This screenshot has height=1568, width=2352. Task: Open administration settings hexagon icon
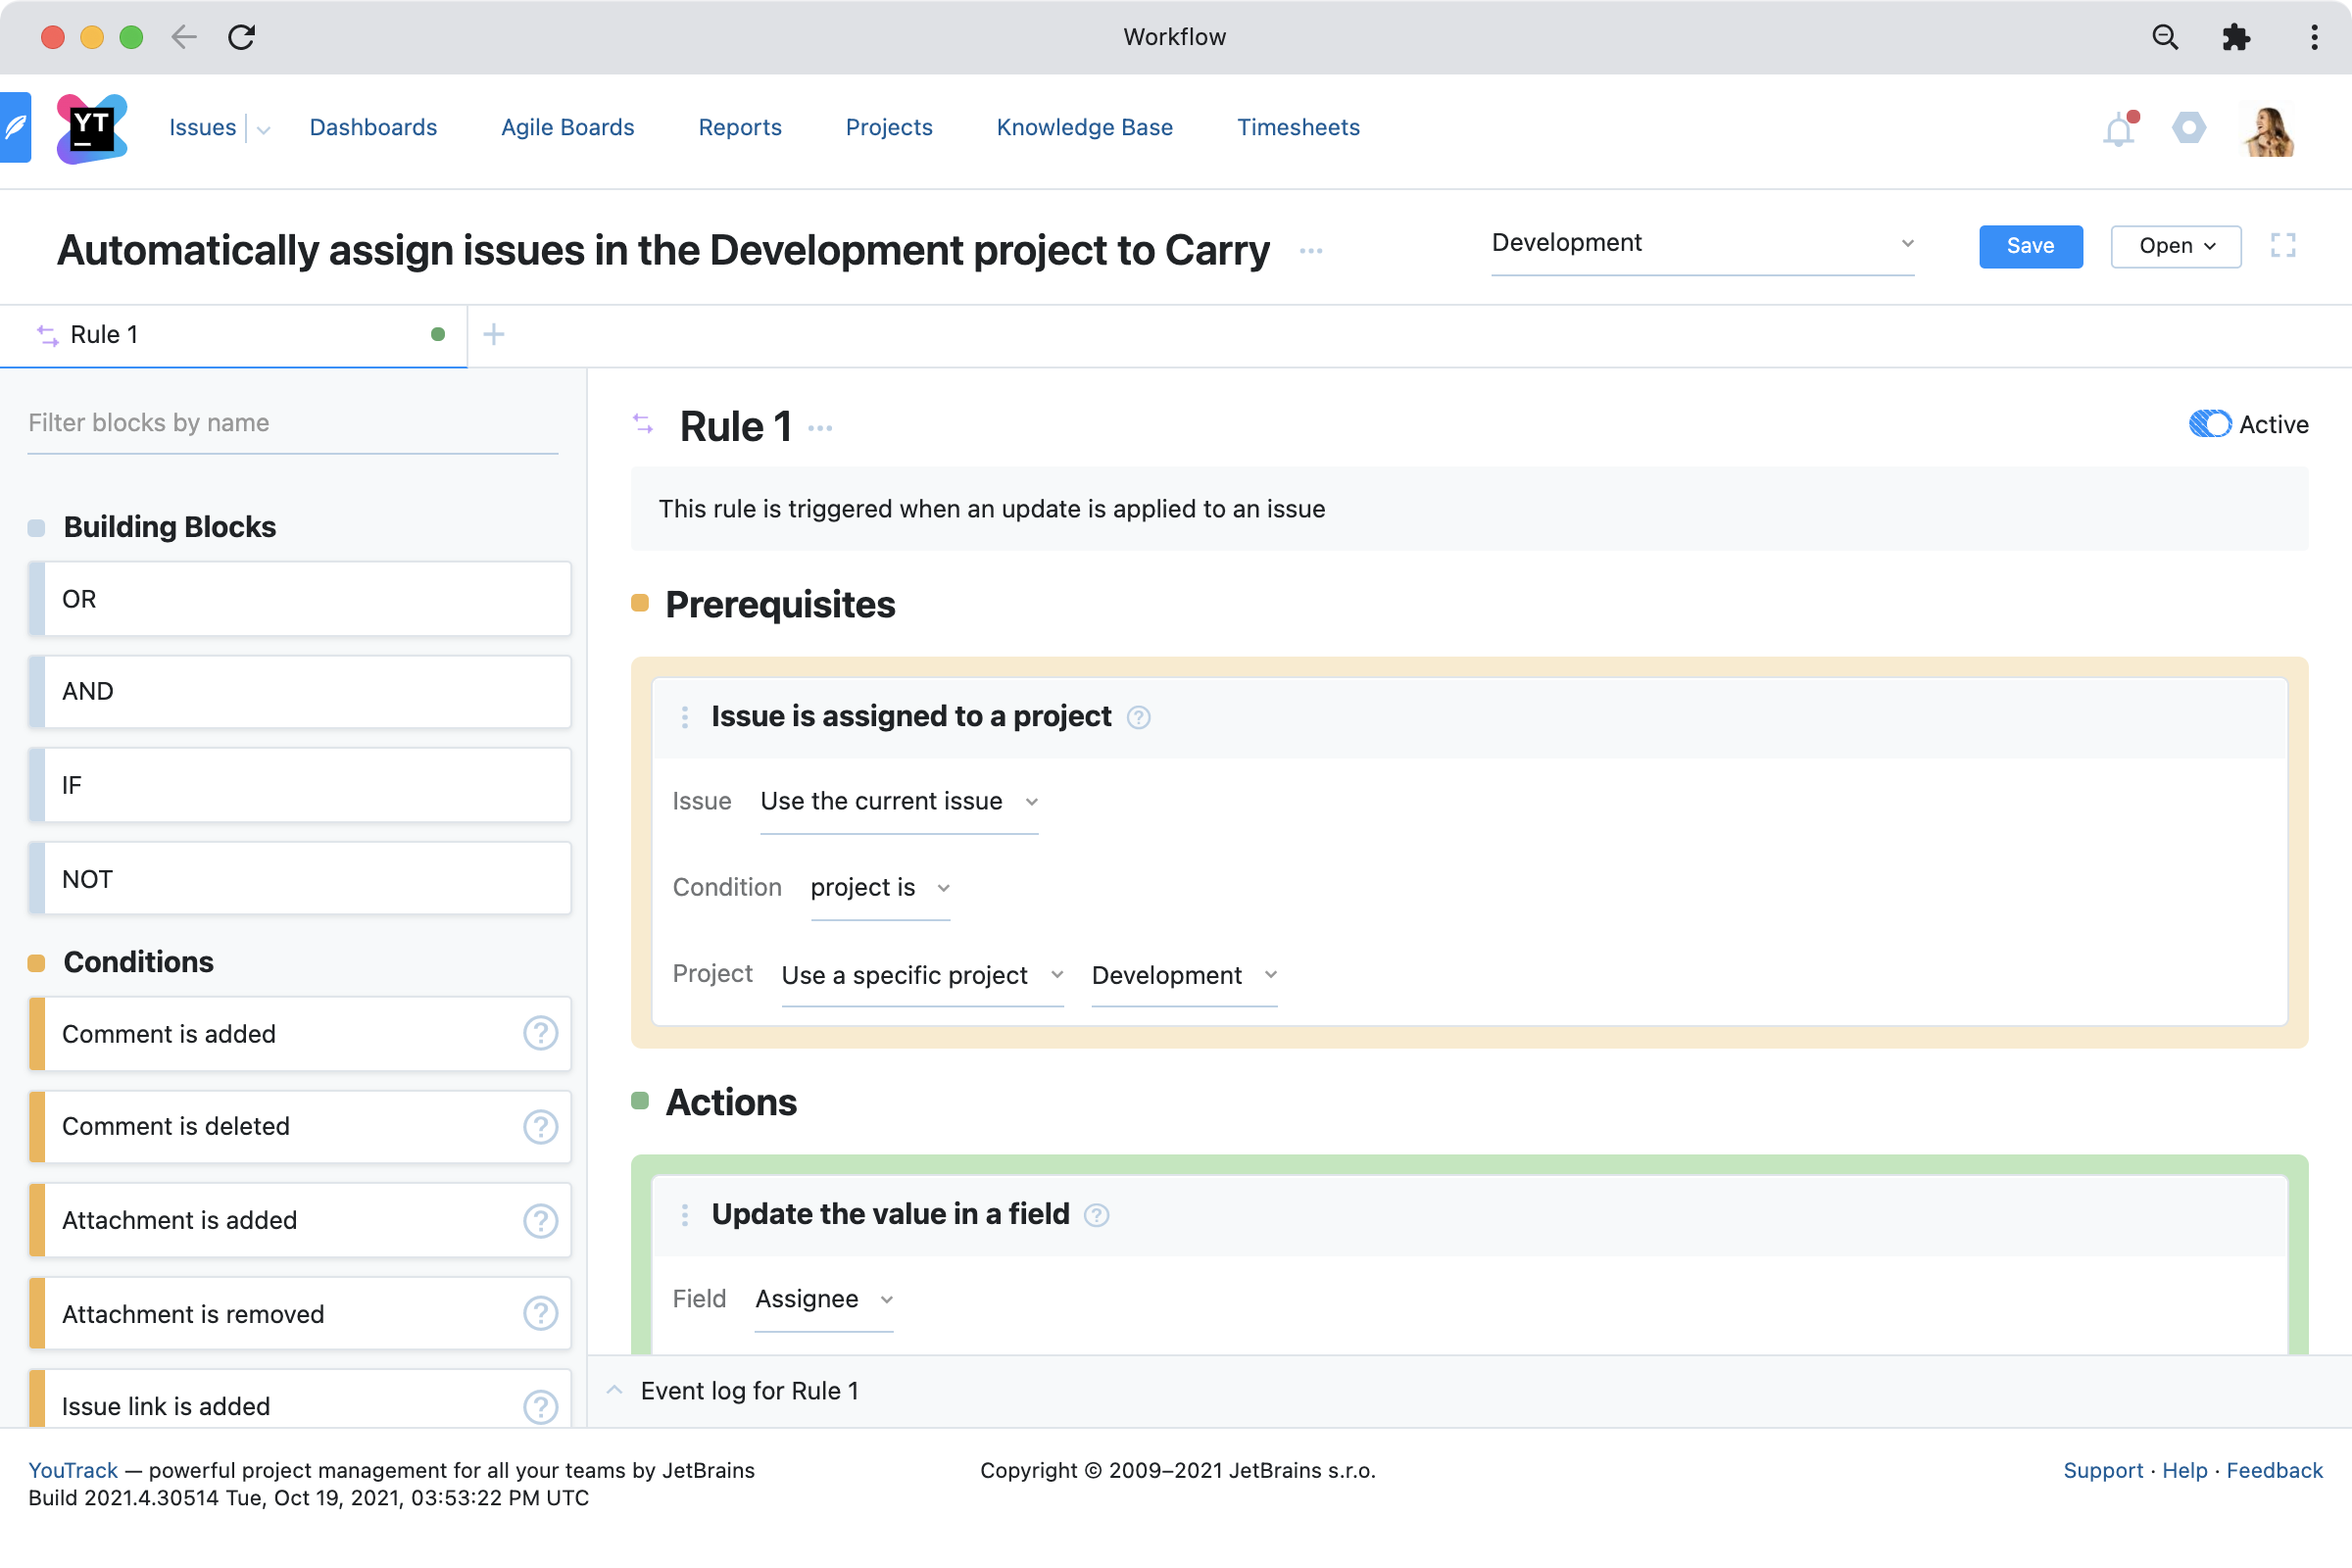[2188, 128]
